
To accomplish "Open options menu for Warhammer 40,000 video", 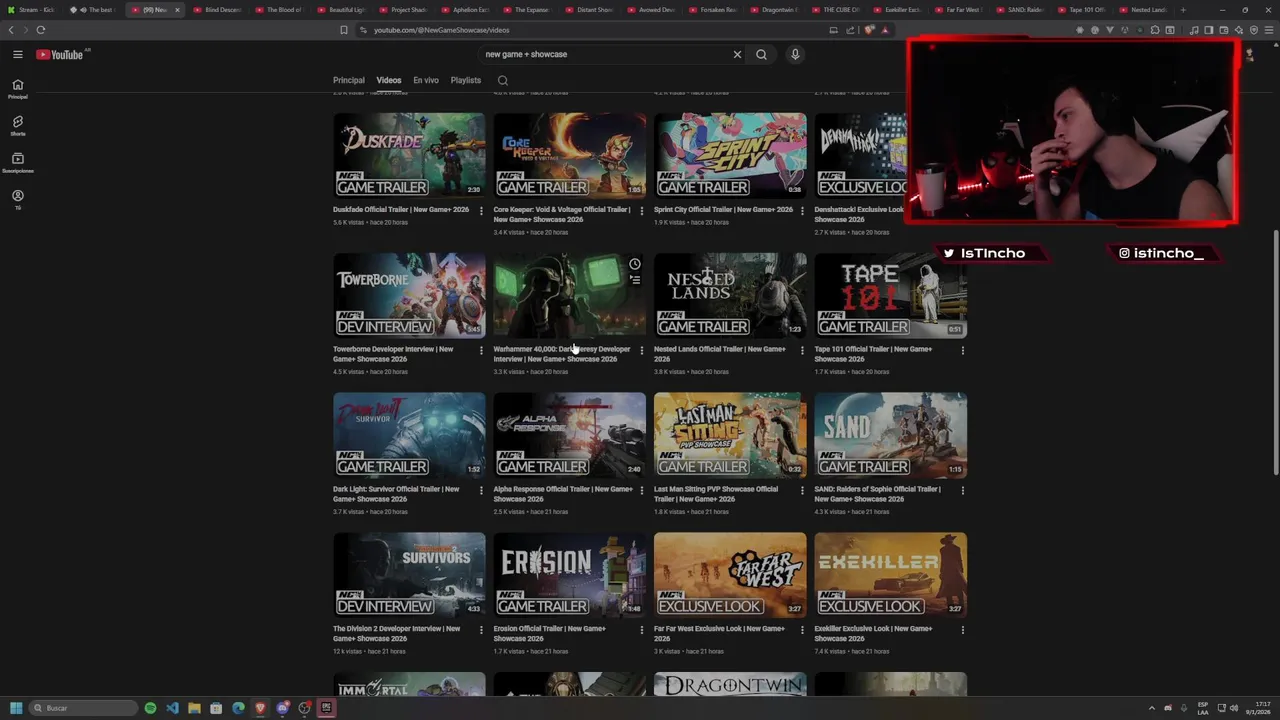I will (x=642, y=351).
